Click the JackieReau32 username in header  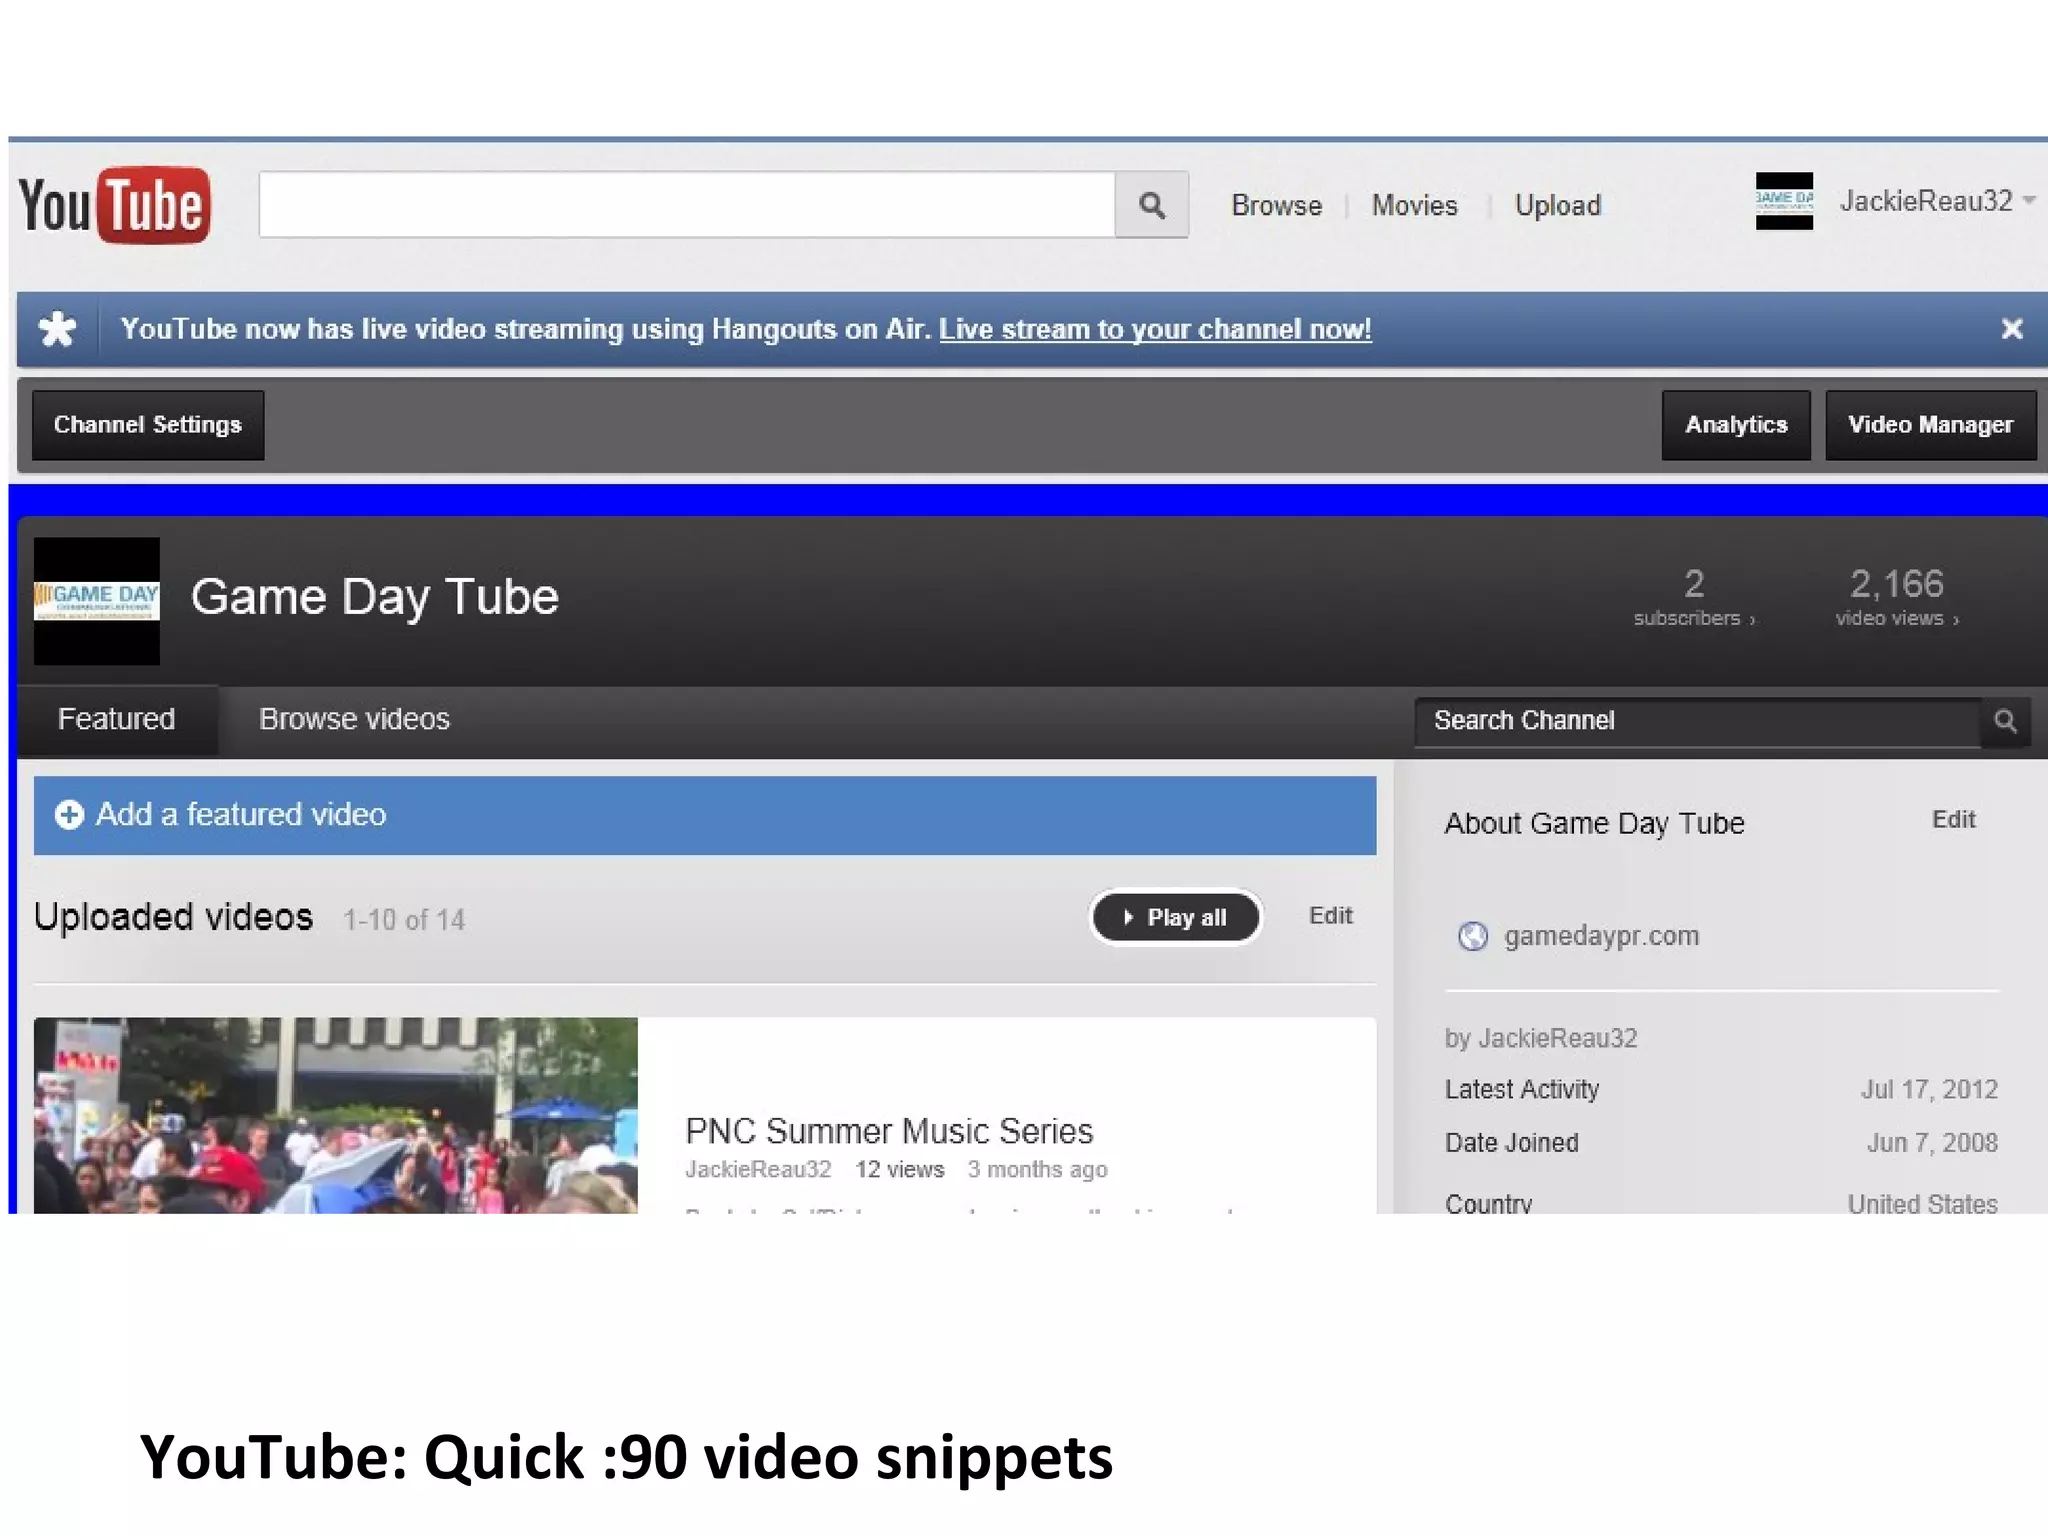click(x=1926, y=201)
